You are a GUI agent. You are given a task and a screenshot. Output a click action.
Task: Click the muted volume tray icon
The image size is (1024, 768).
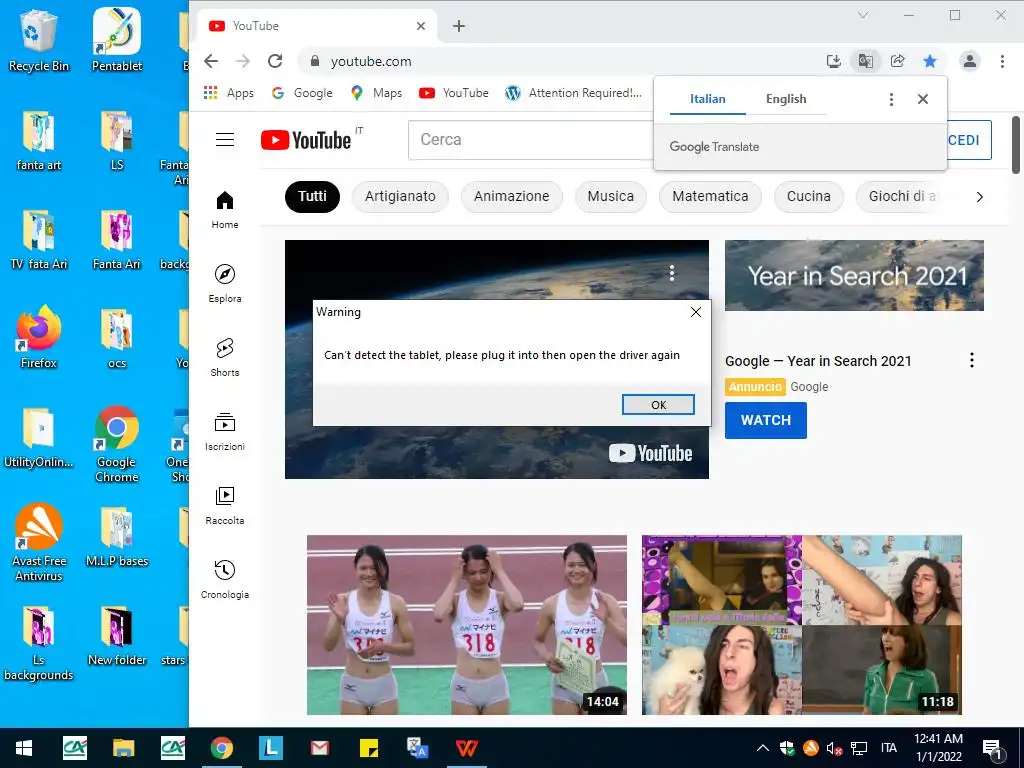click(834, 748)
